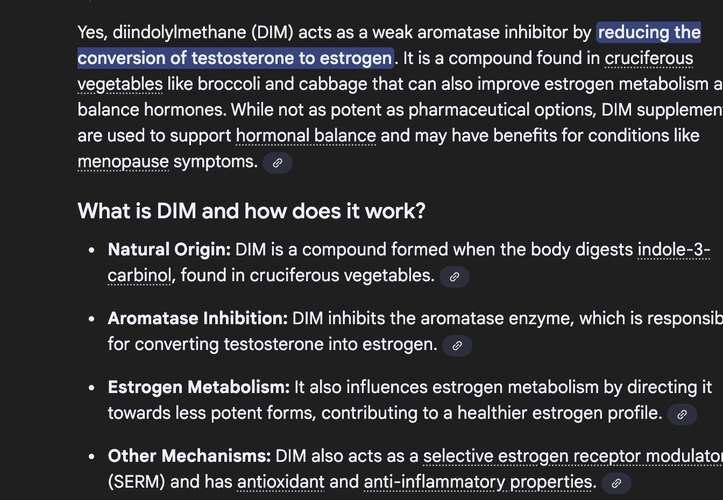Click the Other Mechanisms bold label
723x500 pixels.
(189, 456)
